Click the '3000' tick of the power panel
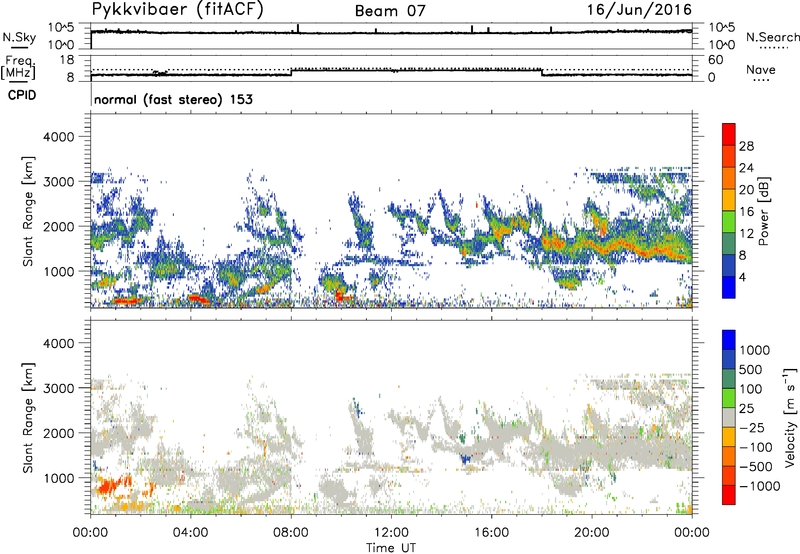The width and height of the screenshot is (800, 554). pyautogui.click(x=58, y=182)
